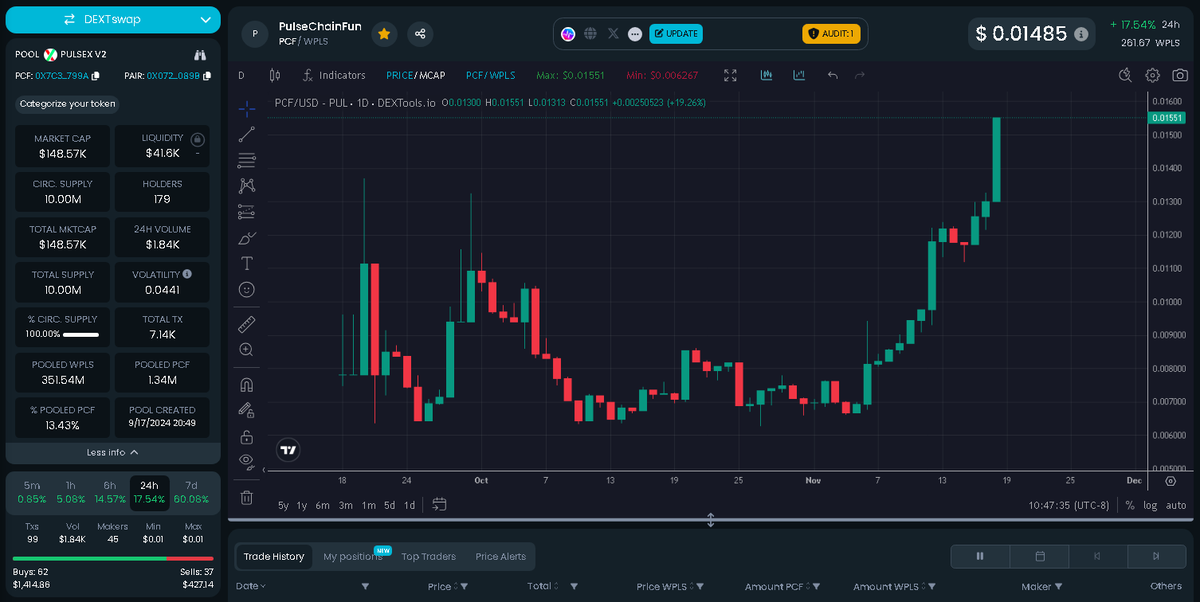The height and width of the screenshot is (602, 1200).
Task: Set chart range to 3m
Action: pyautogui.click(x=346, y=505)
